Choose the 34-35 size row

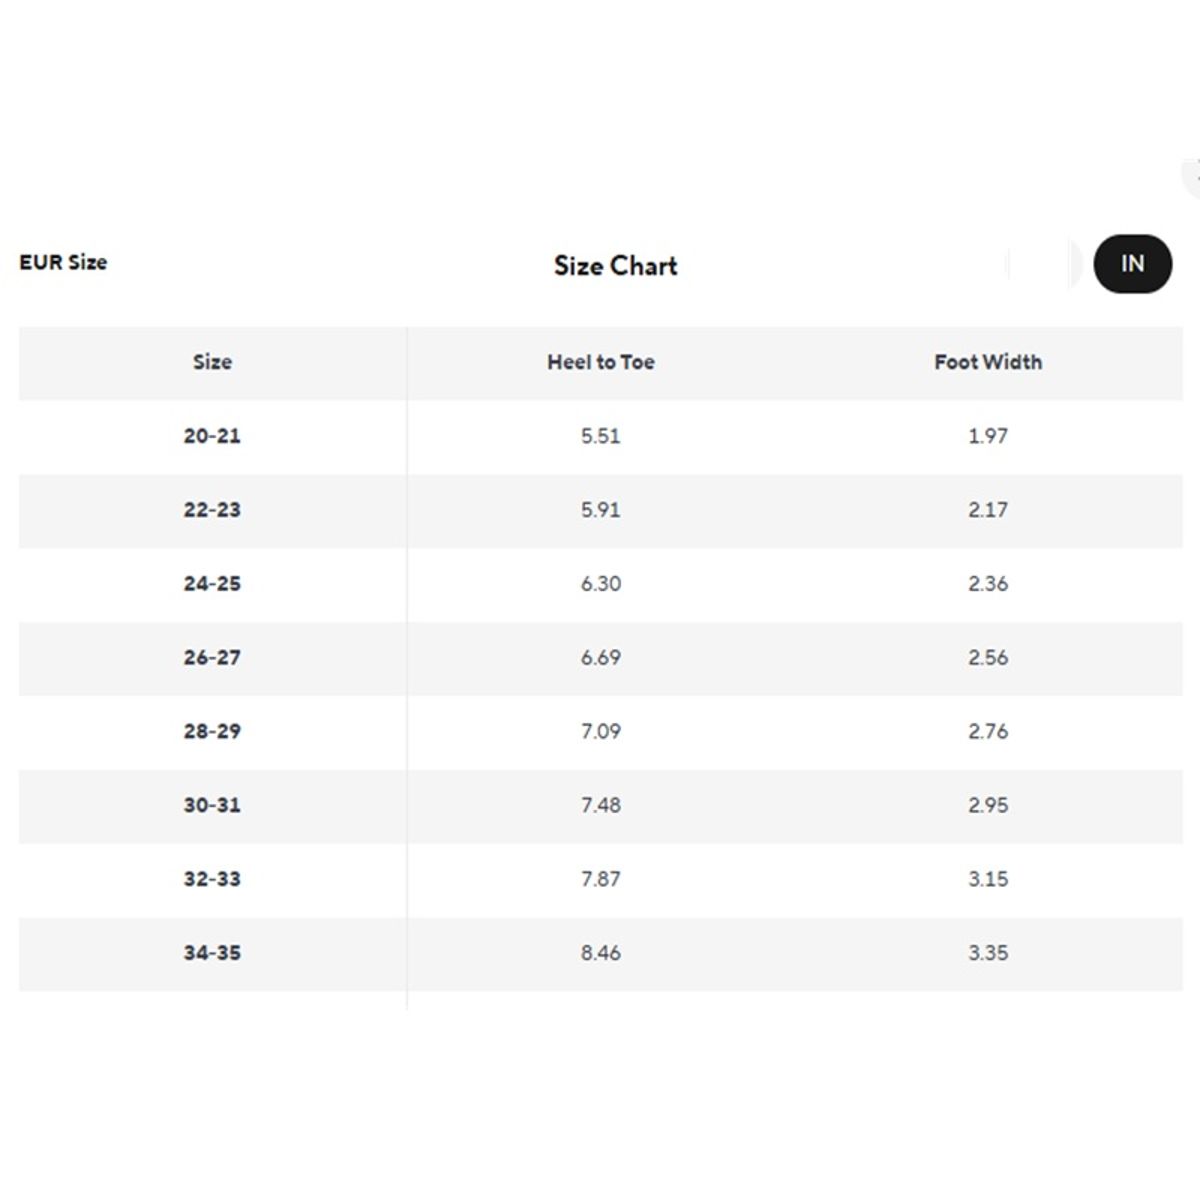tap(600, 954)
